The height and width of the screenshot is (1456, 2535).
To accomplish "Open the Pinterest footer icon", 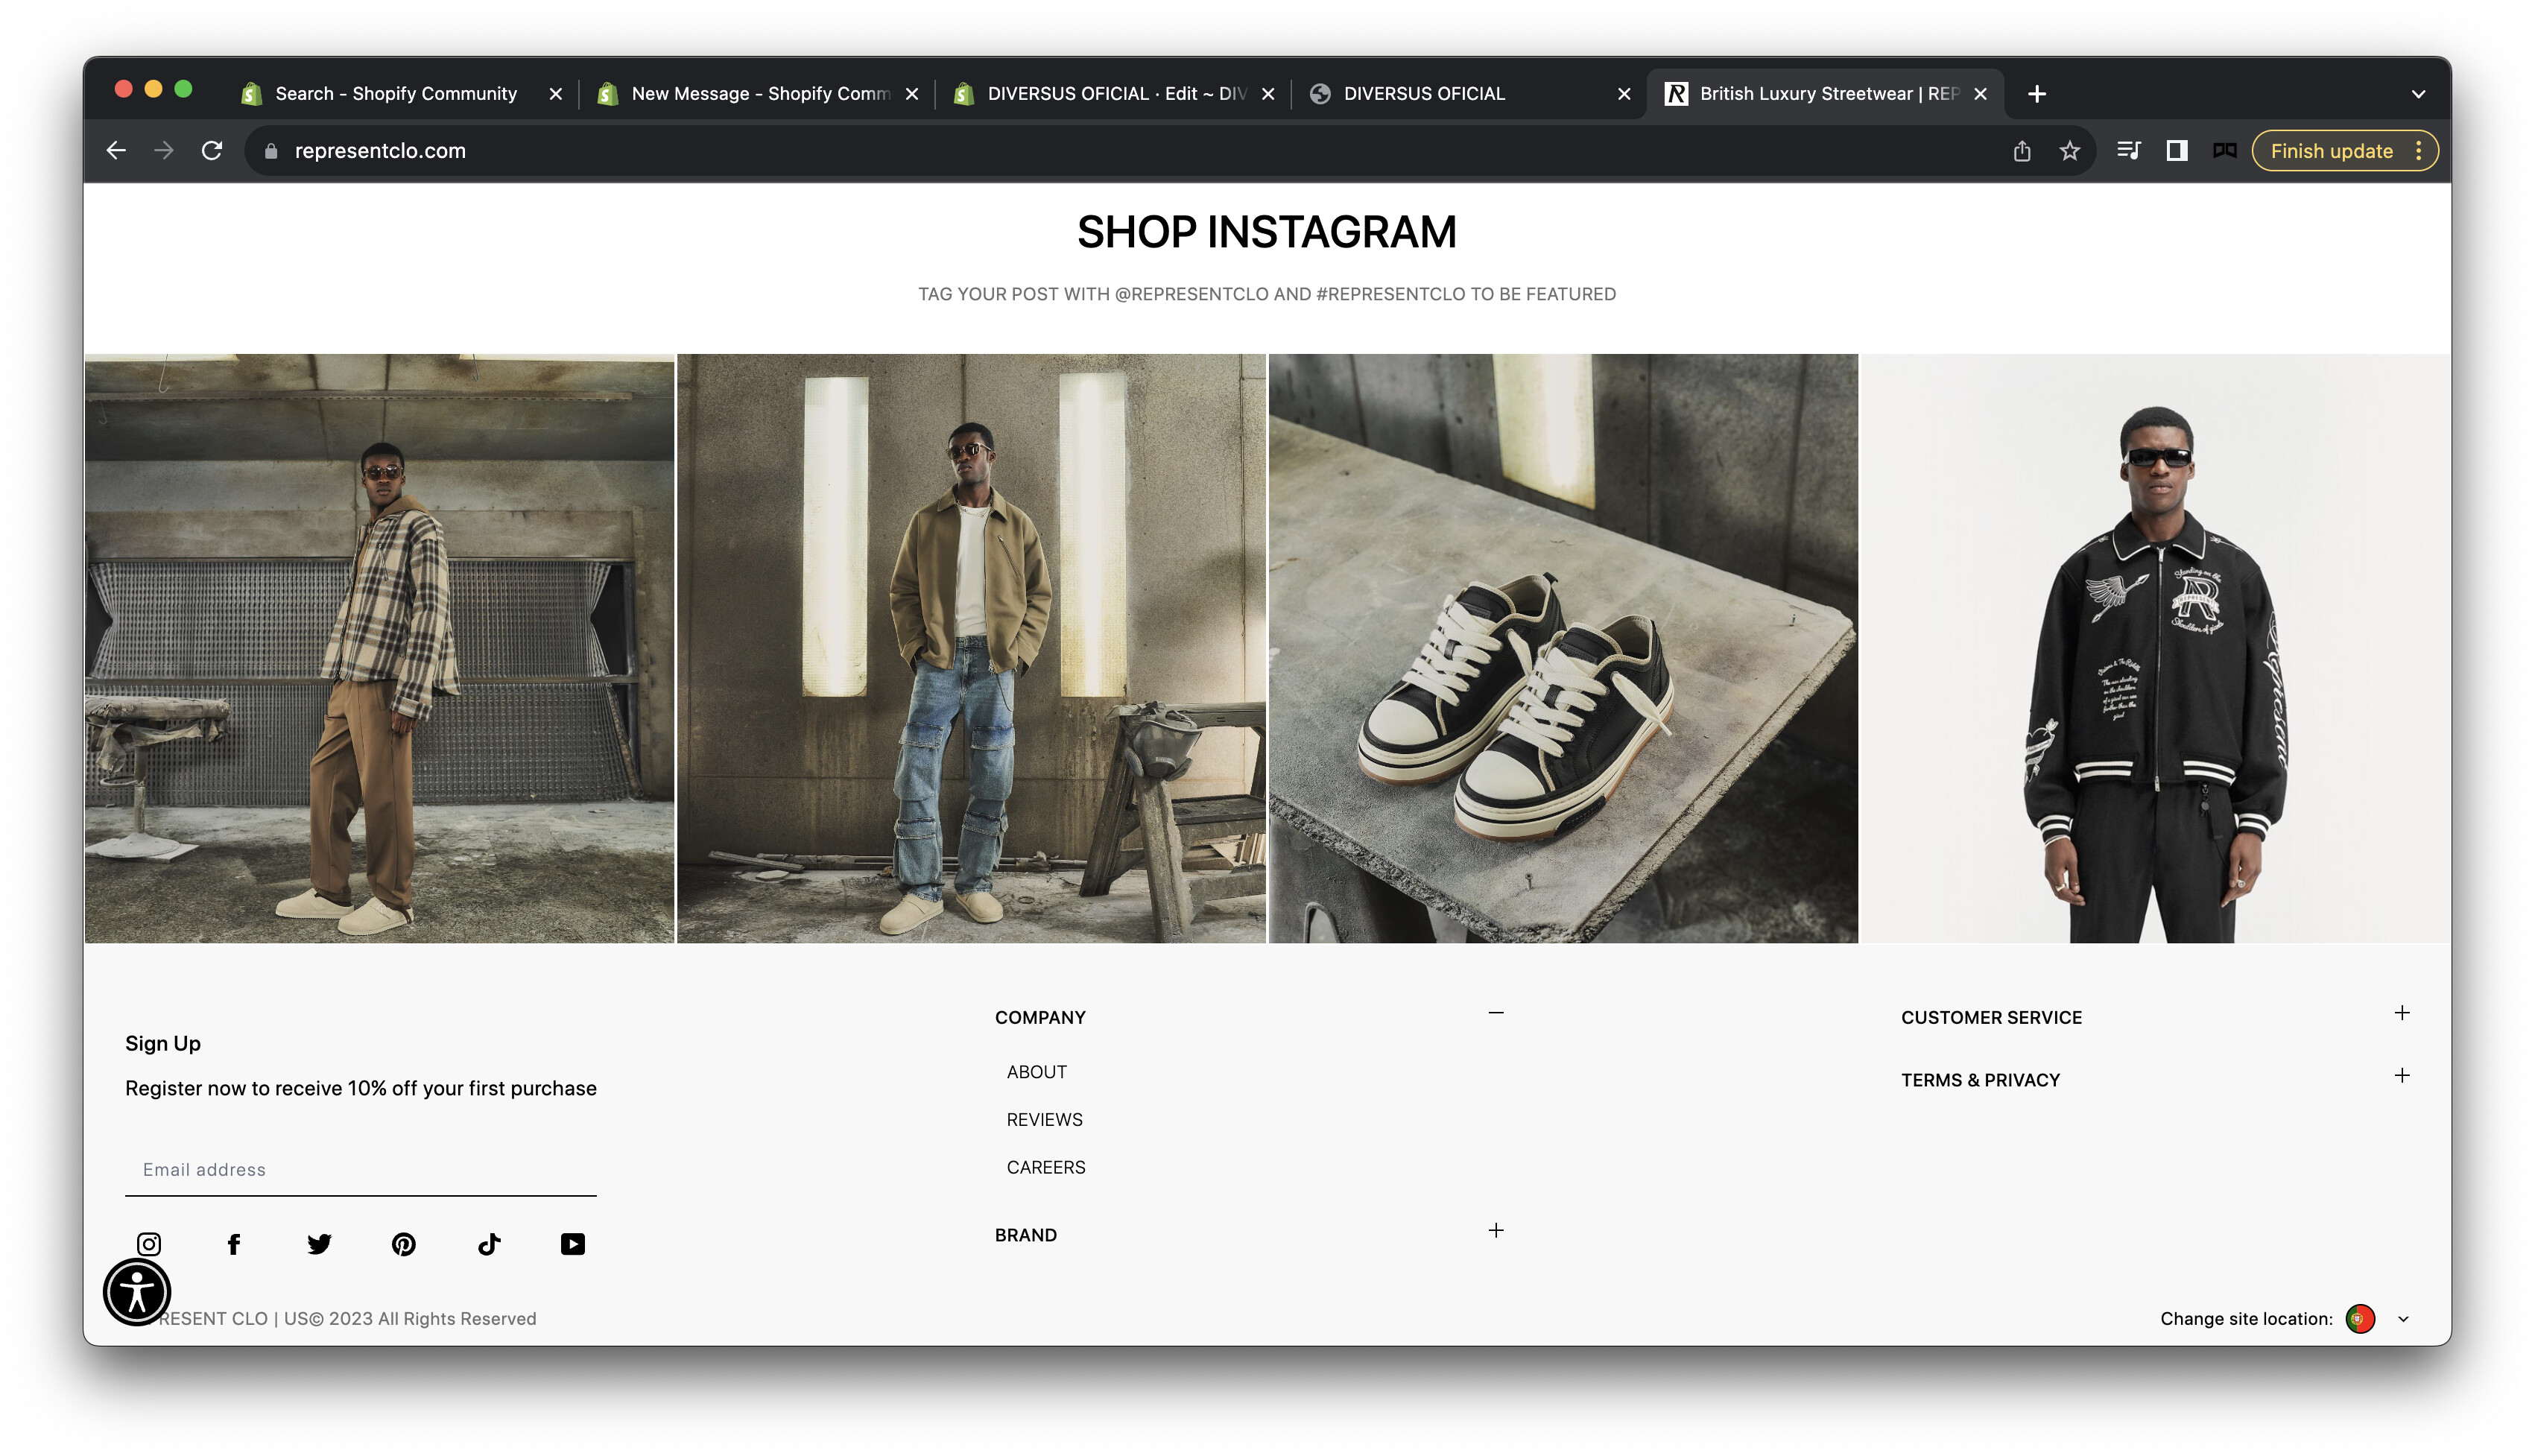I will pos(404,1244).
